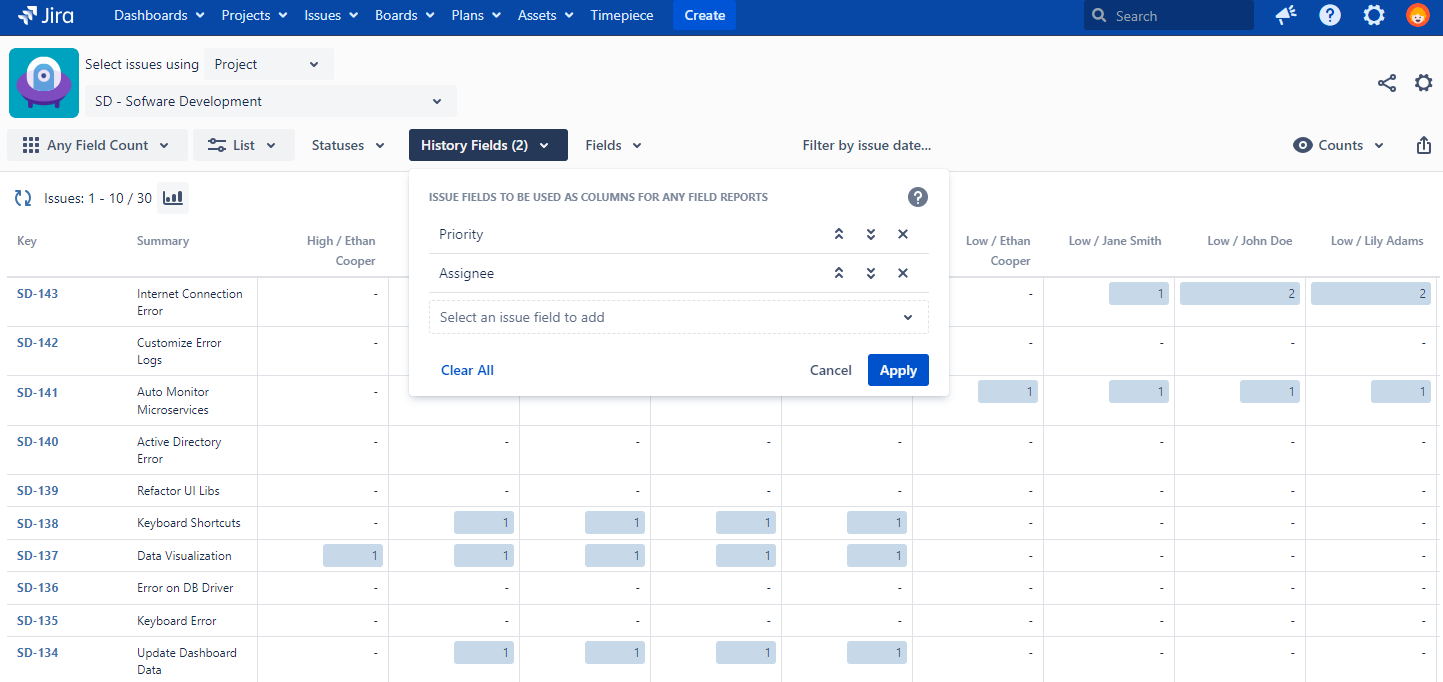
Task: Move Assignee field up
Action: pos(839,273)
